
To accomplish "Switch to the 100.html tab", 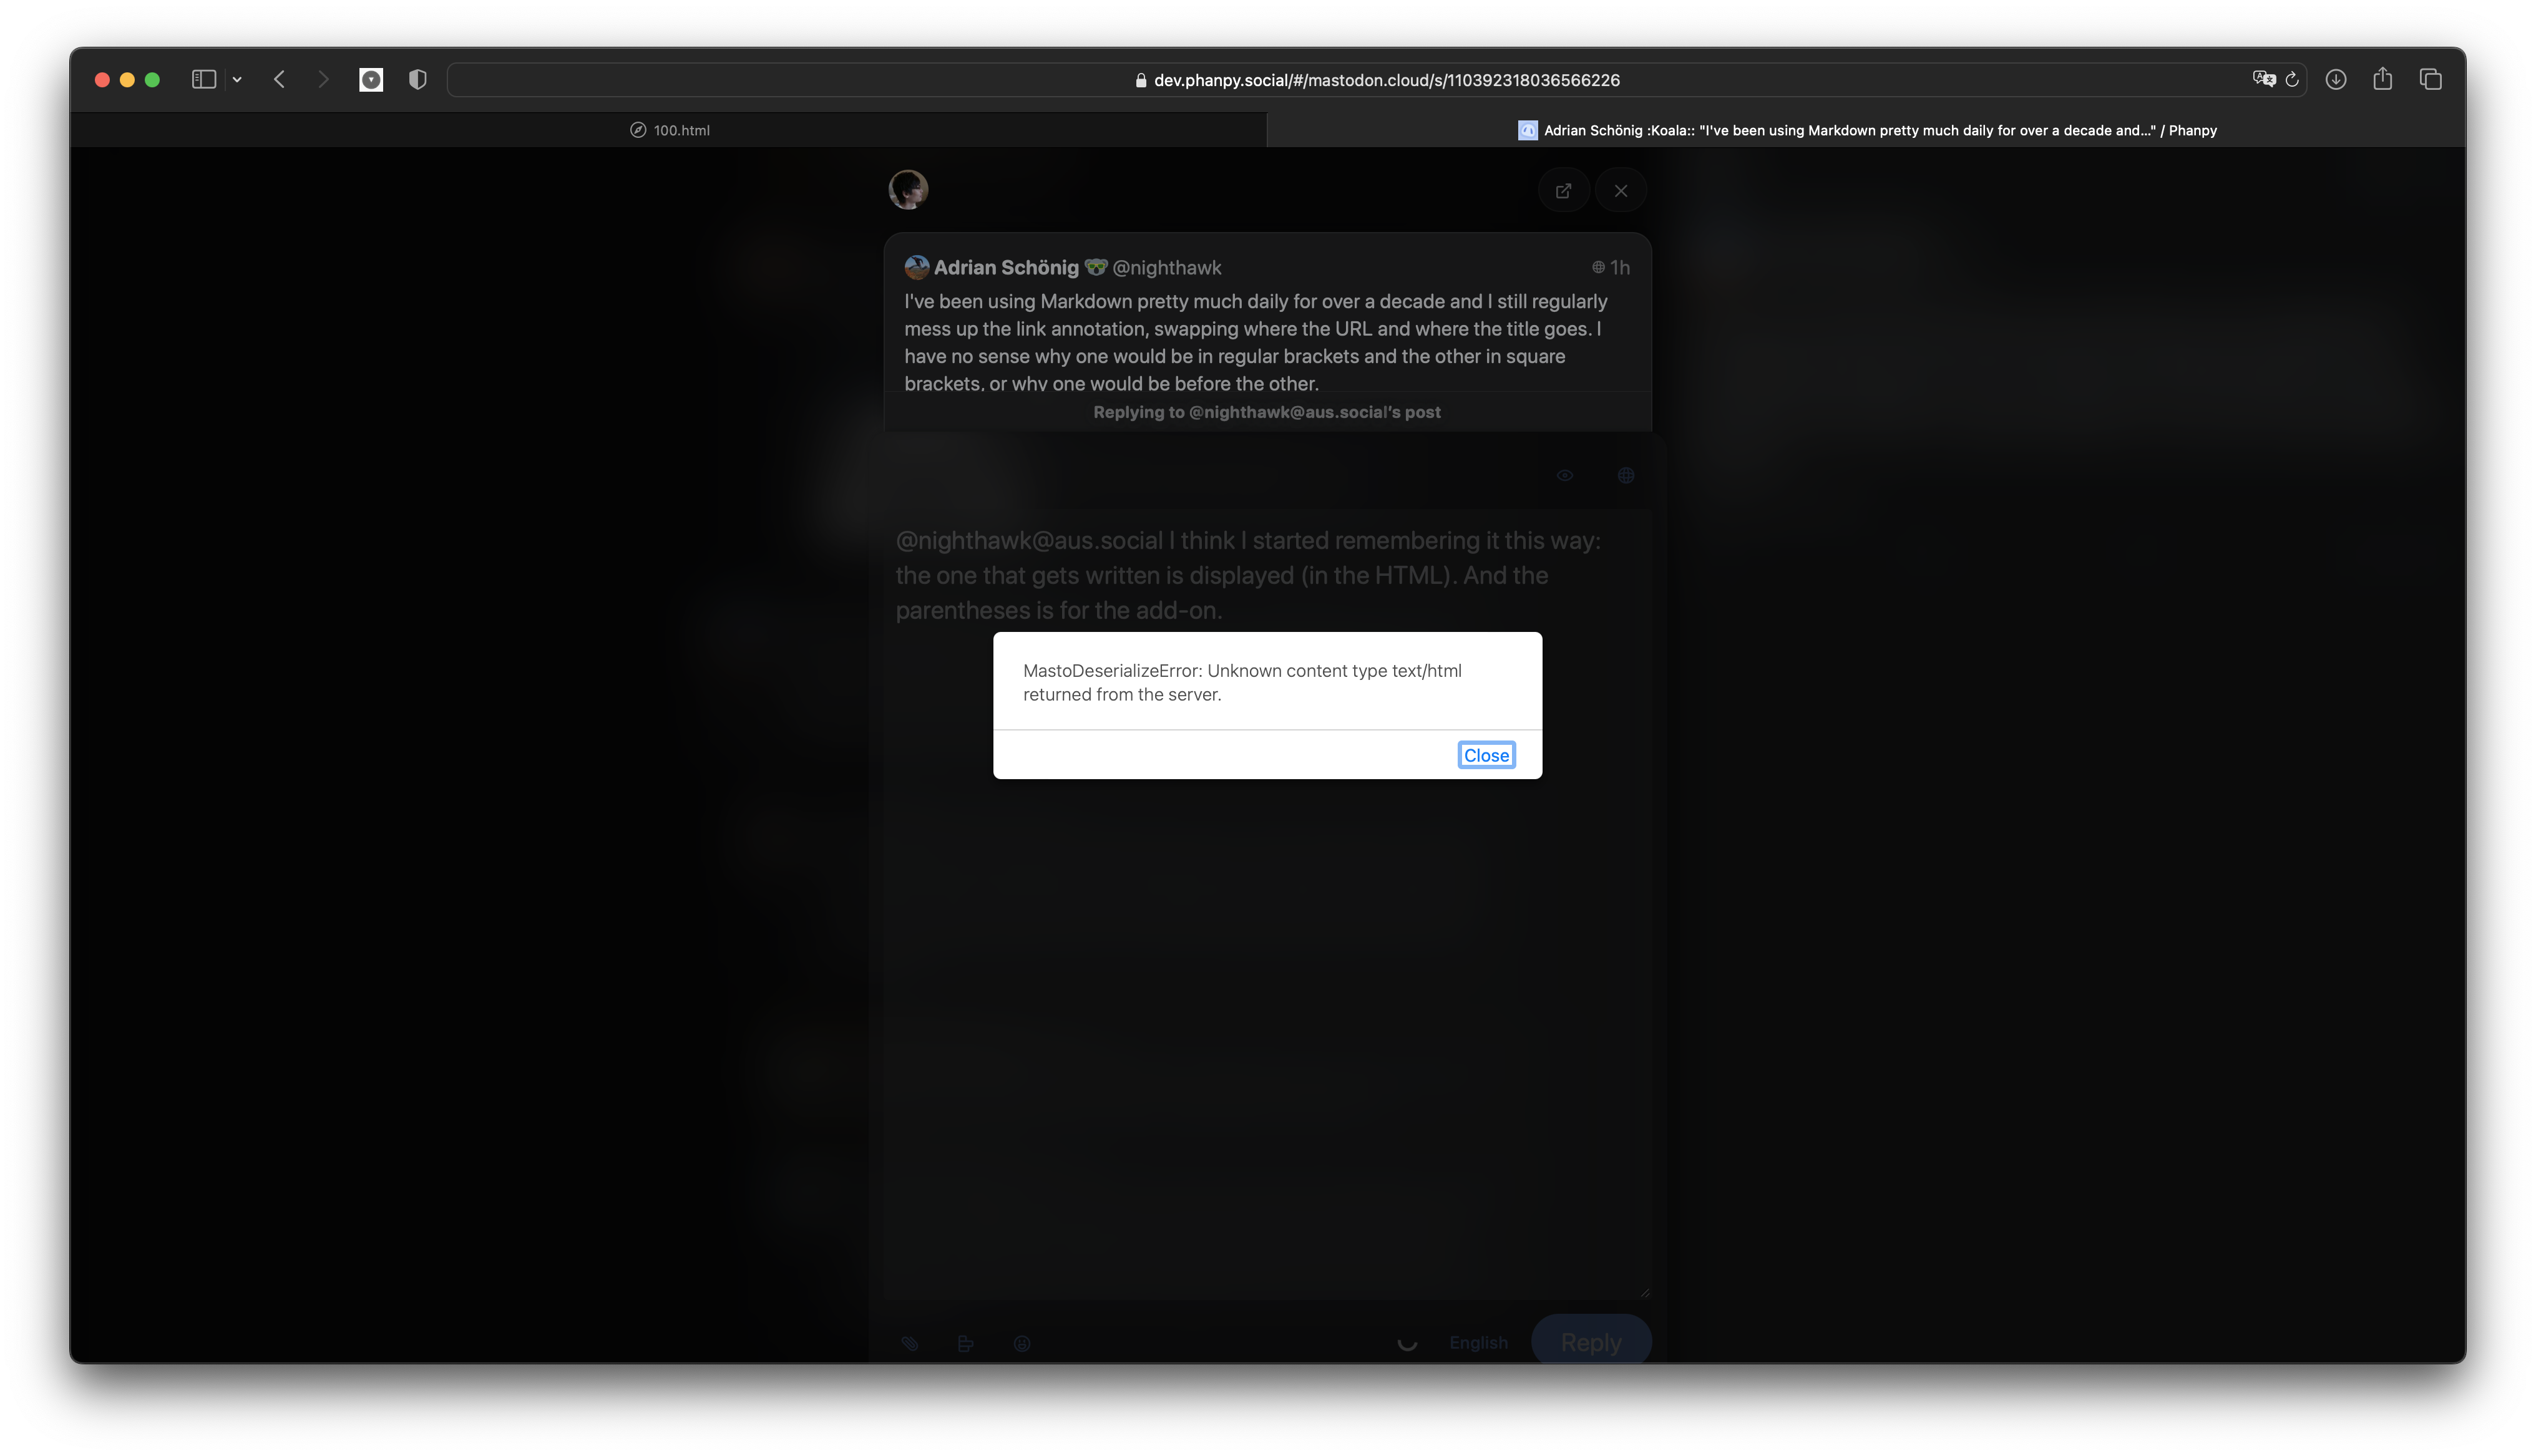I will pyautogui.click(x=669, y=130).
